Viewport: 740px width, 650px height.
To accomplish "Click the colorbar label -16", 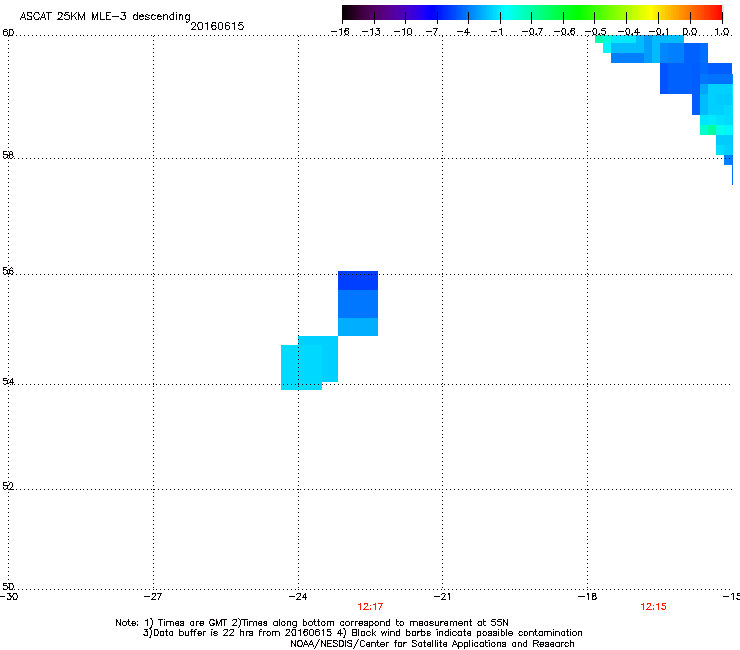I will (x=340, y=32).
